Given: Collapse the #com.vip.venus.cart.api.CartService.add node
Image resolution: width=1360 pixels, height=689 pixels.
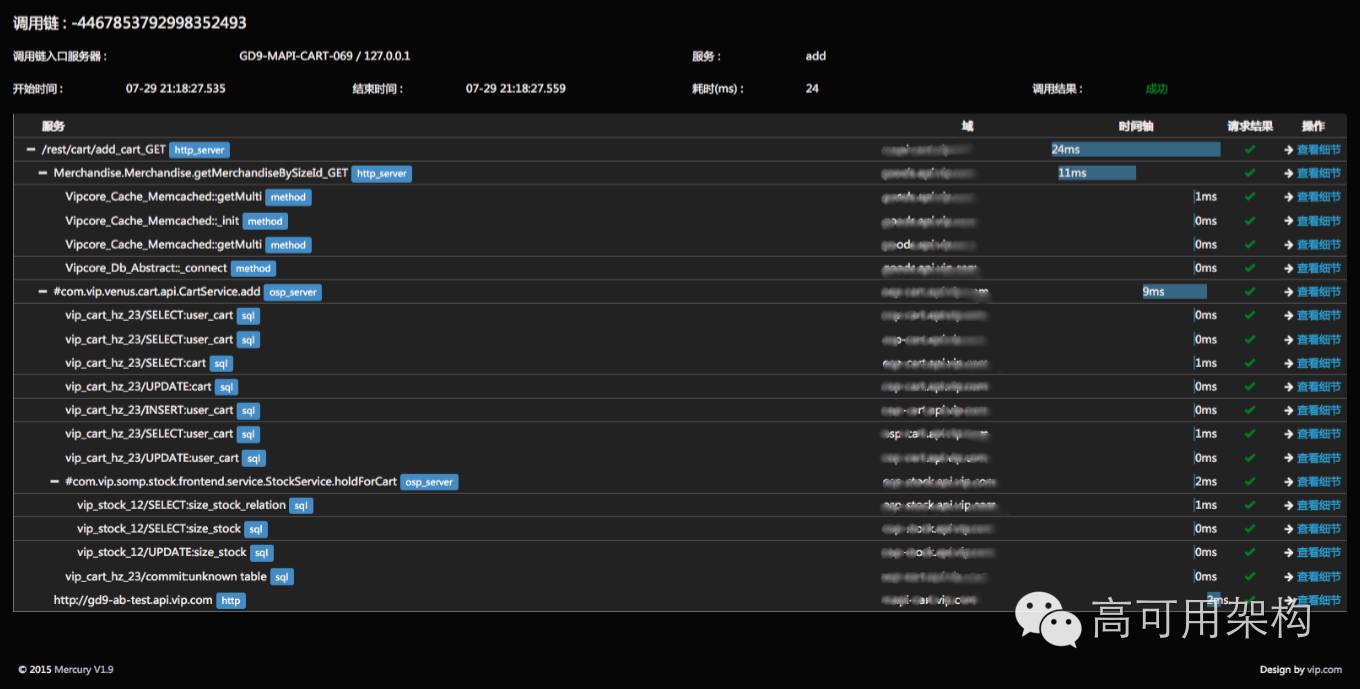Looking at the screenshot, I should pos(43,292).
